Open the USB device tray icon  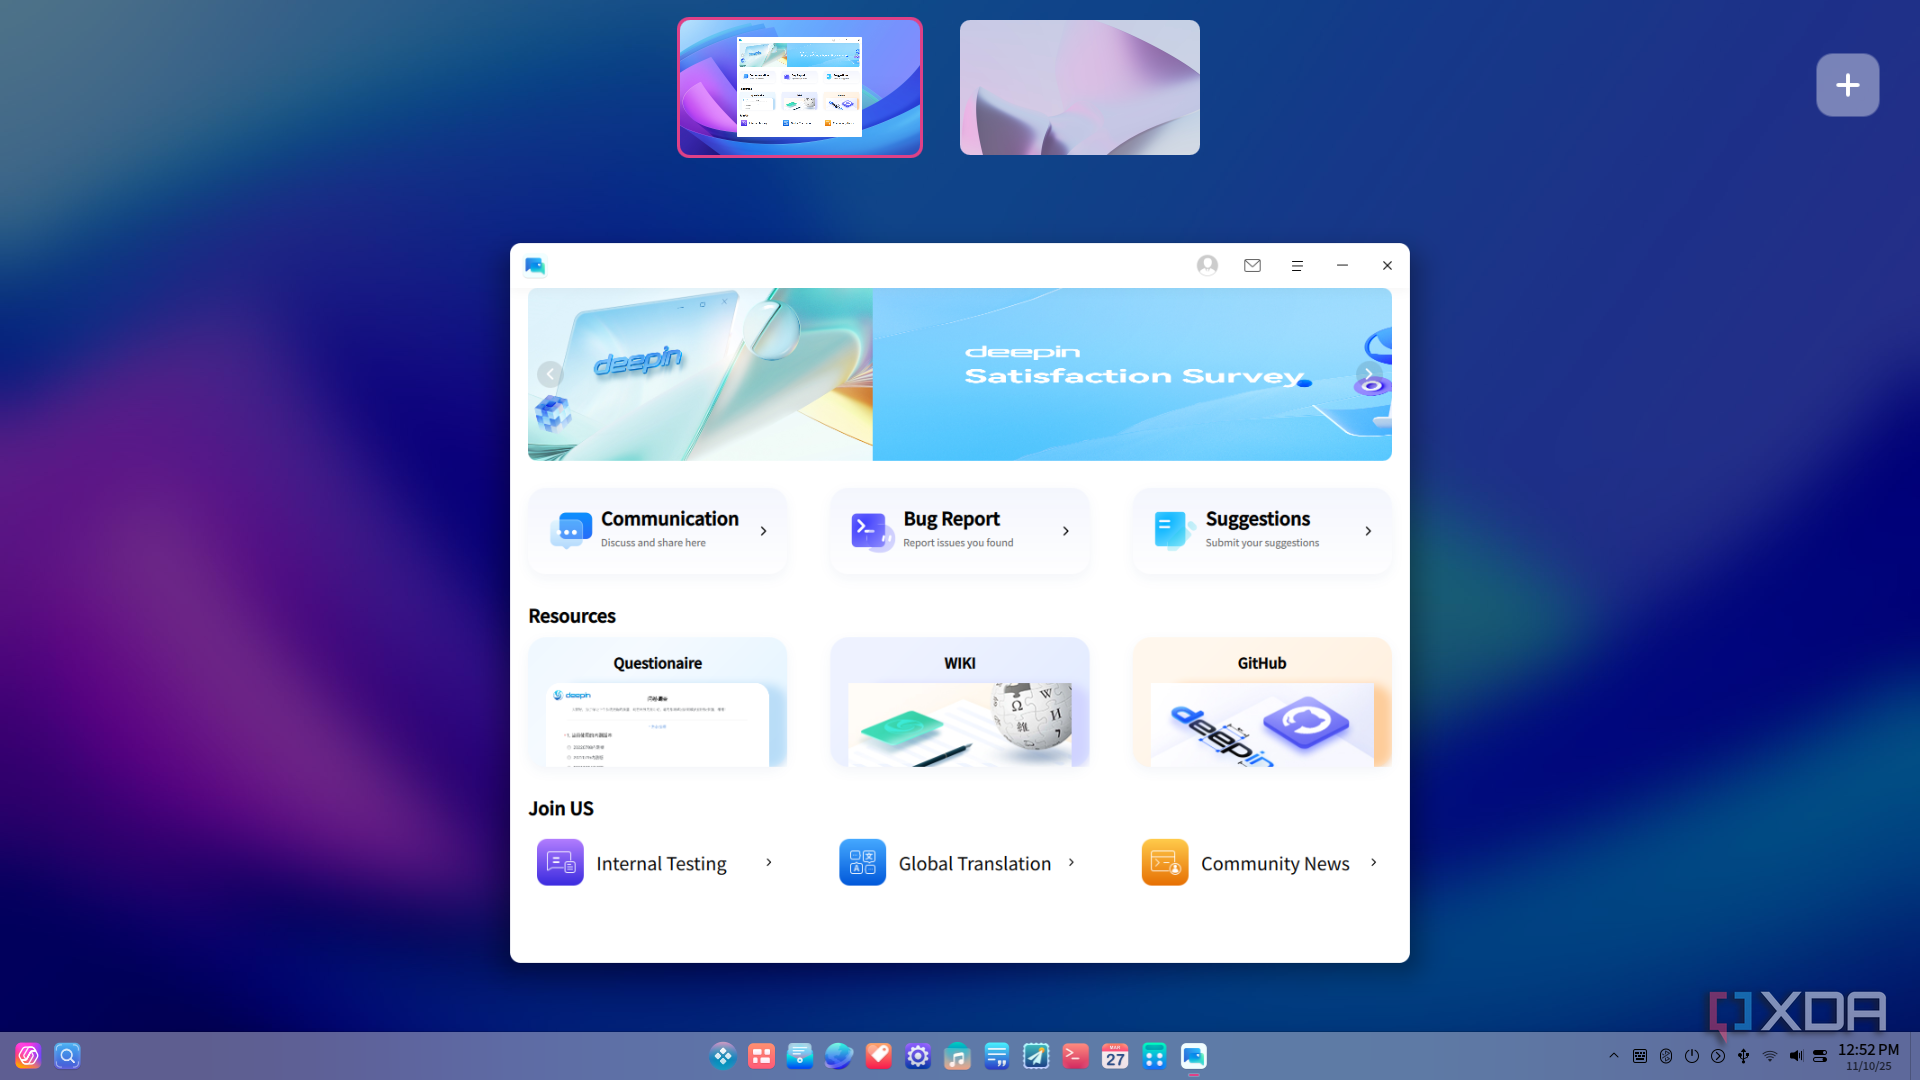pos(1744,1056)
